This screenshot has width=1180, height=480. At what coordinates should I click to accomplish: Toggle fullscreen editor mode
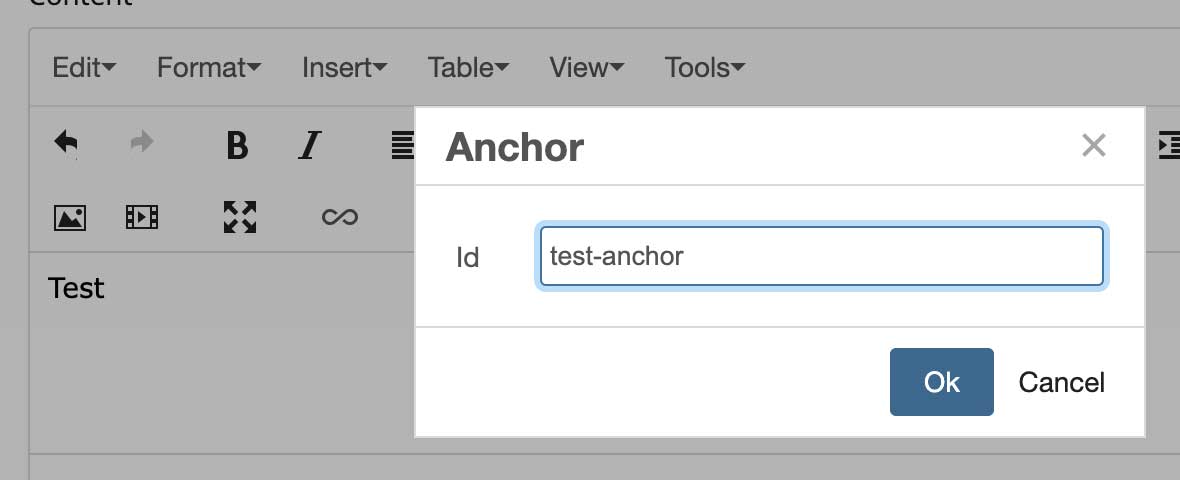(x=240, y=217)
